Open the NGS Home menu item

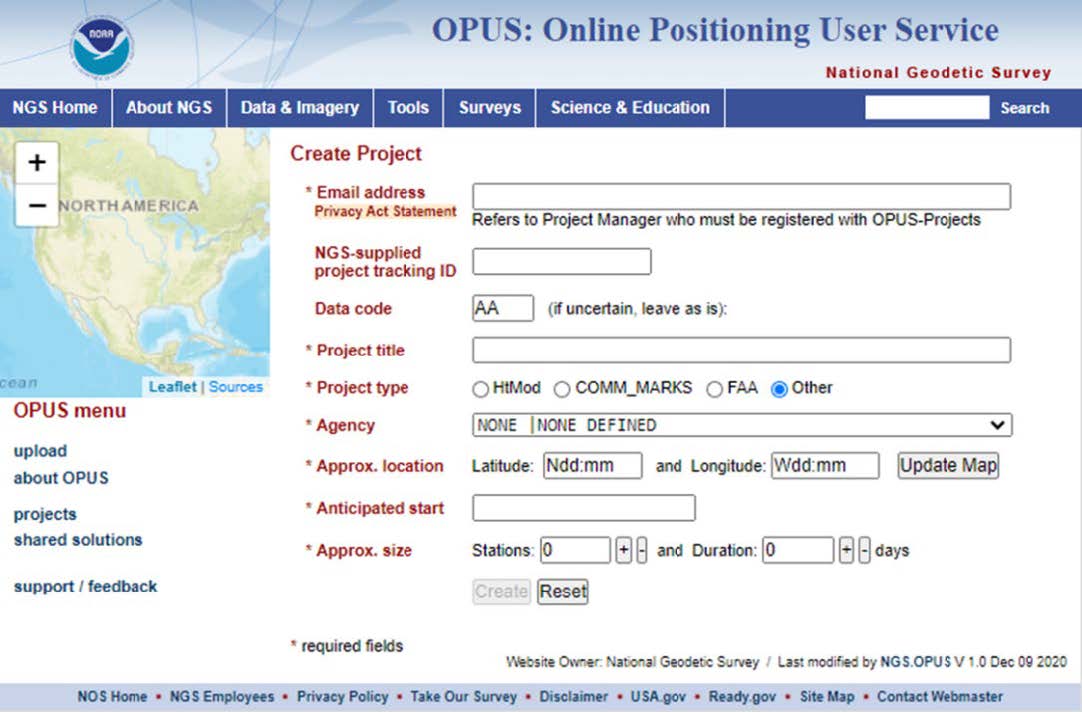[x=55, y=108]
